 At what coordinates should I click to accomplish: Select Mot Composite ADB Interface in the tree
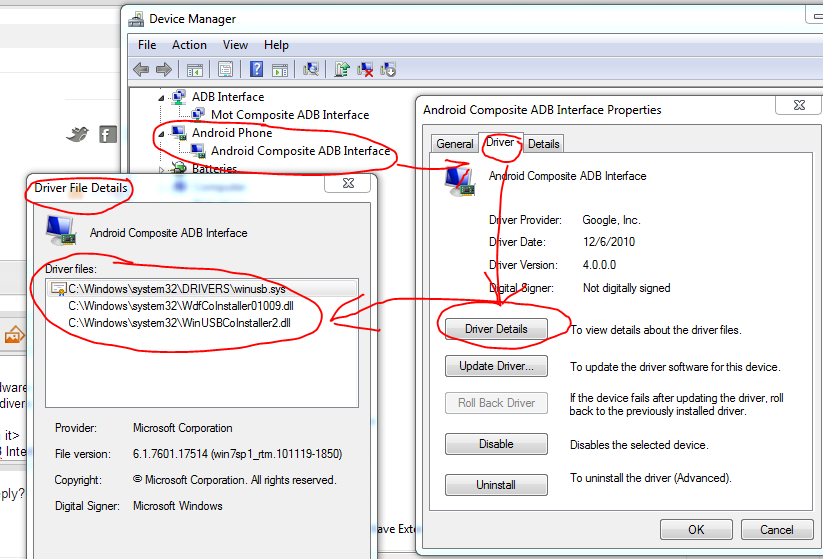[290, 114]
